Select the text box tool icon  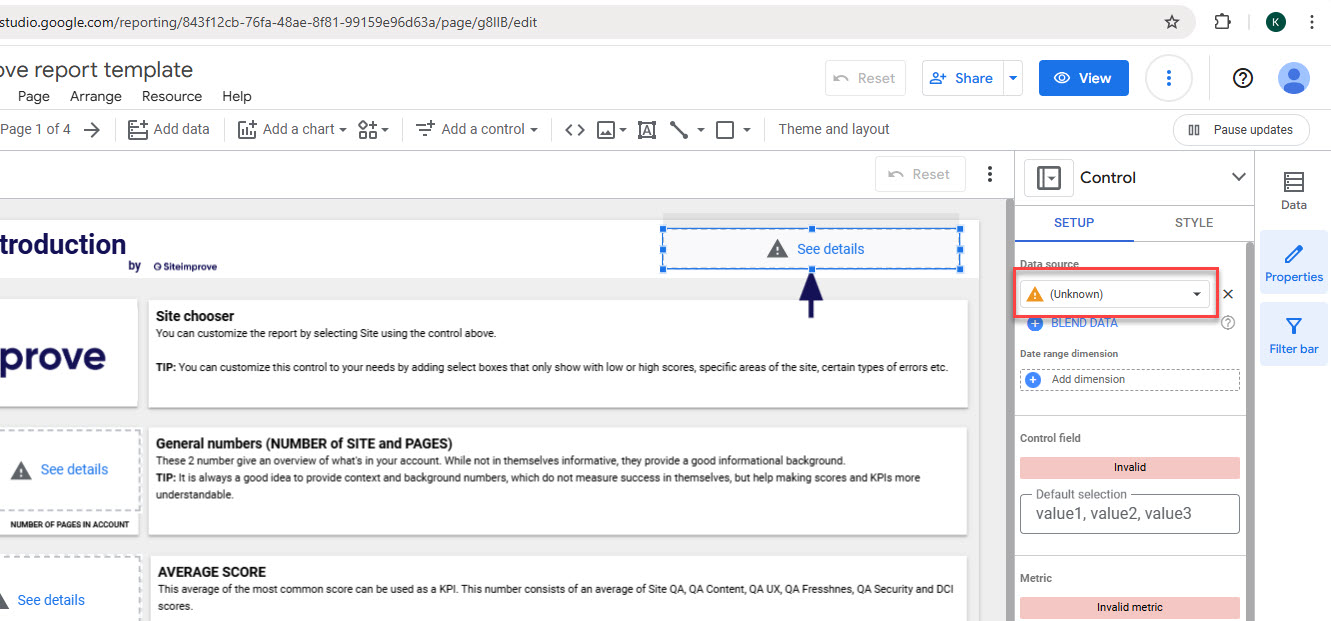[x=647, y=129]
